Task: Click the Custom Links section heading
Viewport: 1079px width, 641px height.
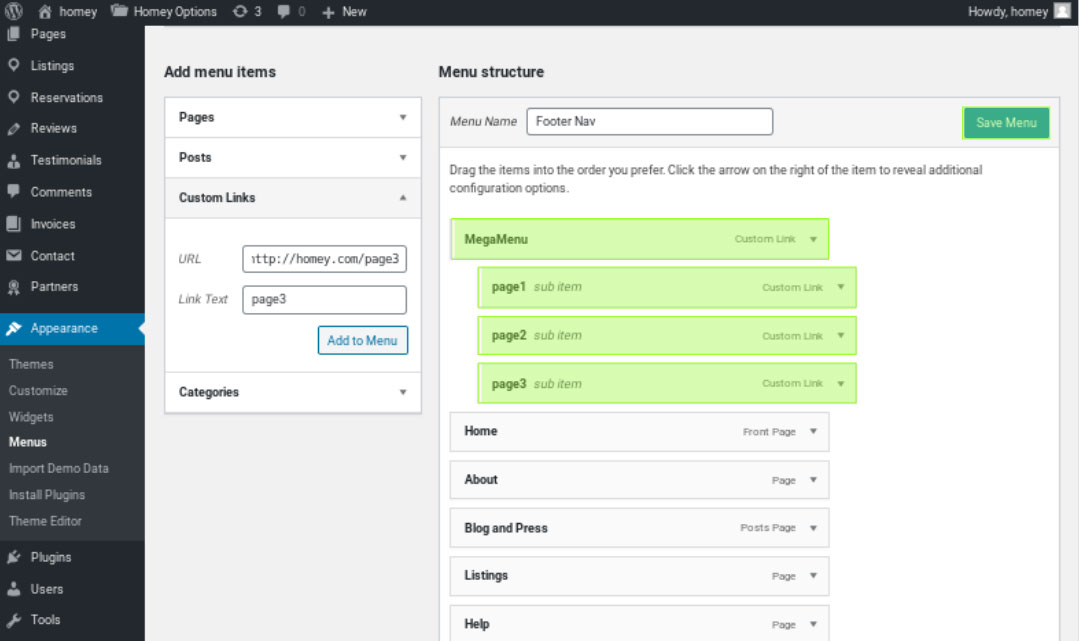Action: pyautogui.click(x=217, y=198)
